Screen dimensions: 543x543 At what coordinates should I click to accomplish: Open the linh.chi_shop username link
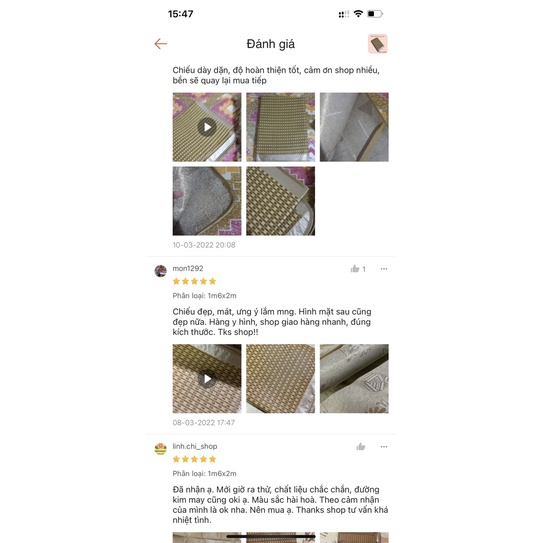195,446
